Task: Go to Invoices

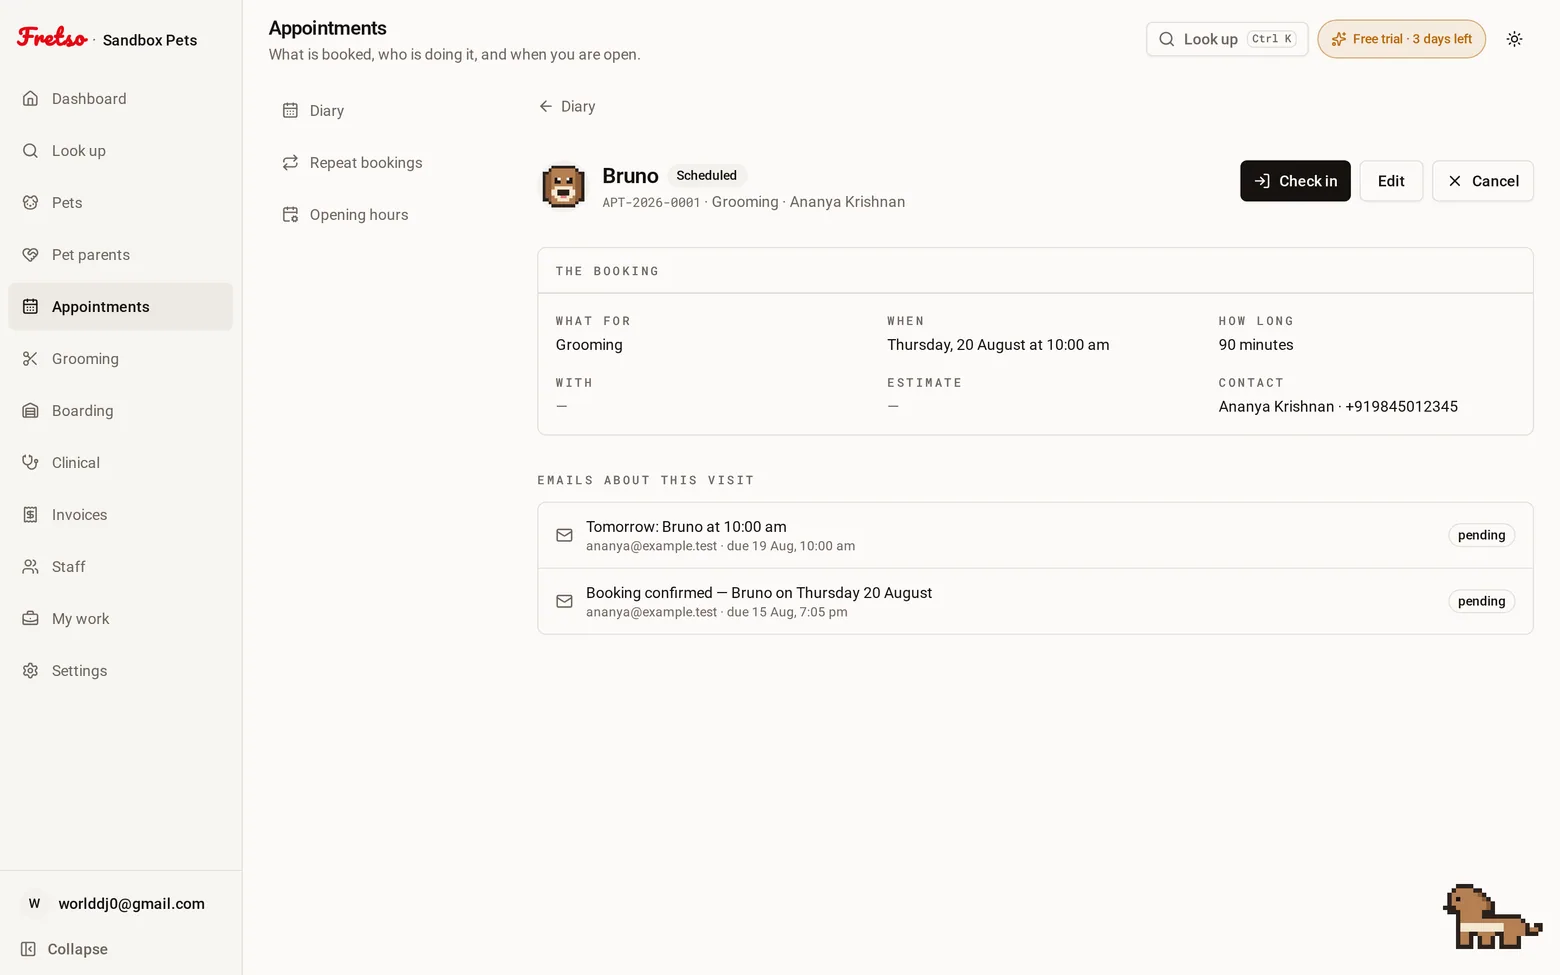Action: [x=120, y=515]
